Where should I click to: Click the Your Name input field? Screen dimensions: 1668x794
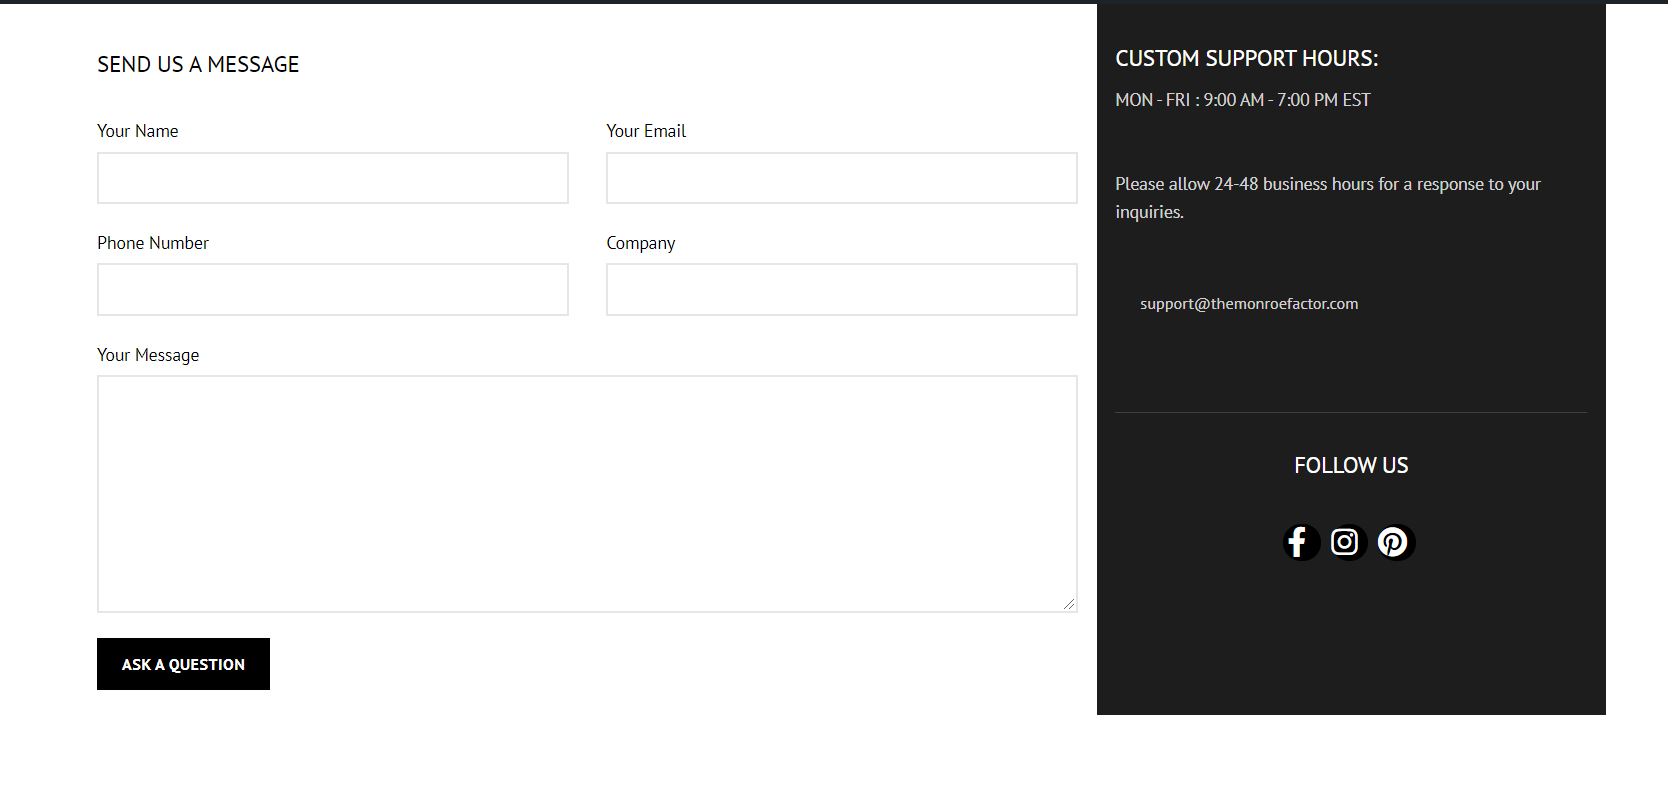coord(333,178)
